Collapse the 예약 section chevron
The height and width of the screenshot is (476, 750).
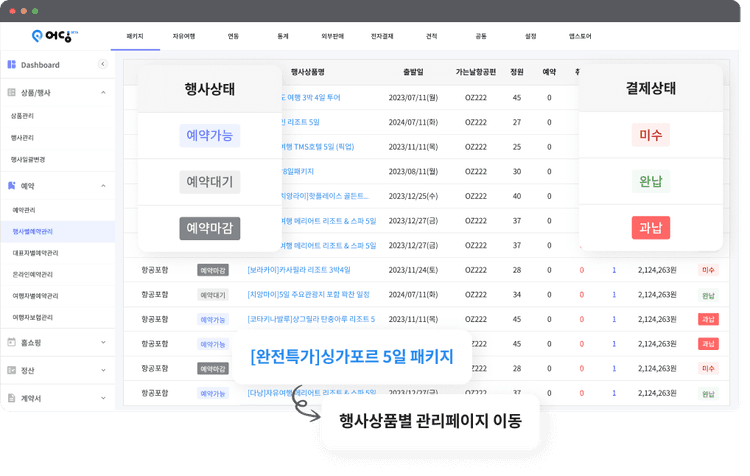(103, 186)
